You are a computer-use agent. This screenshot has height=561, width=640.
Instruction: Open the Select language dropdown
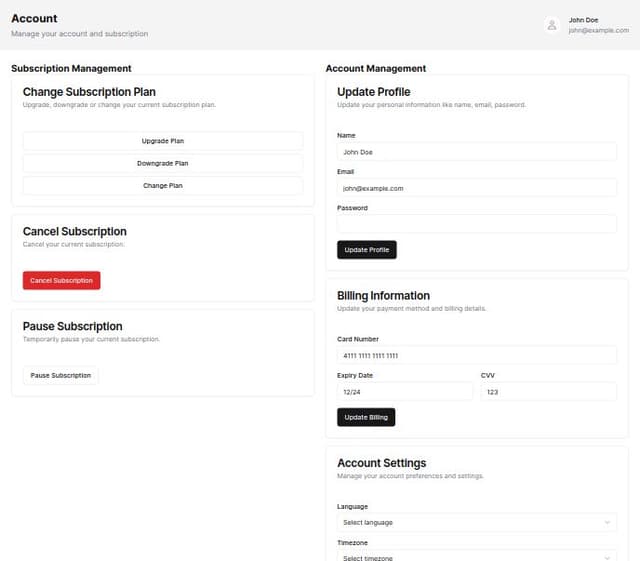pos(470,522)
